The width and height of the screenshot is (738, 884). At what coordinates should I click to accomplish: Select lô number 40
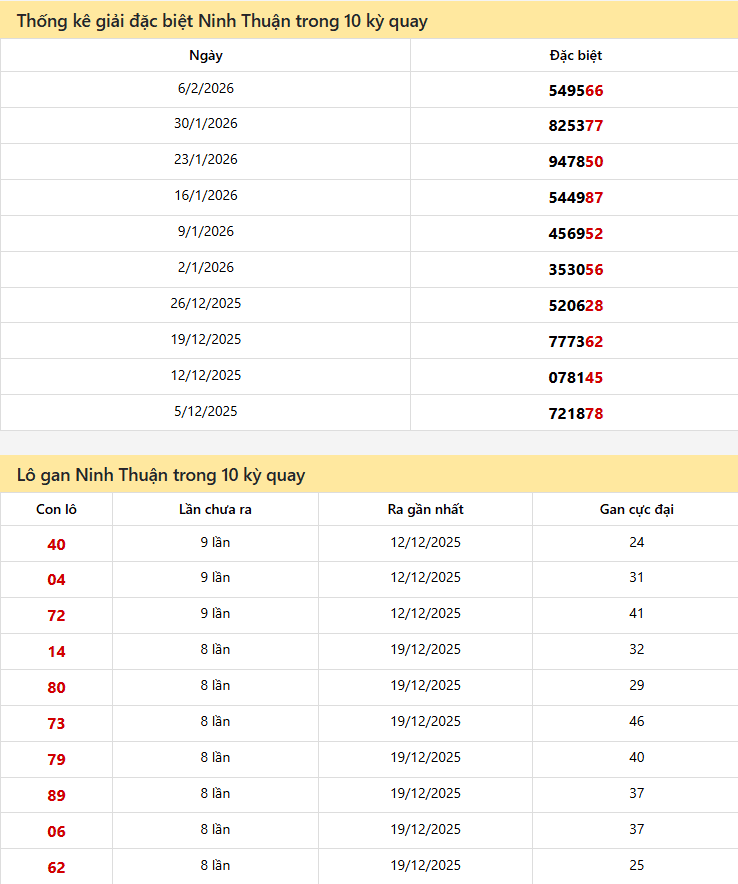pos(56,544)
